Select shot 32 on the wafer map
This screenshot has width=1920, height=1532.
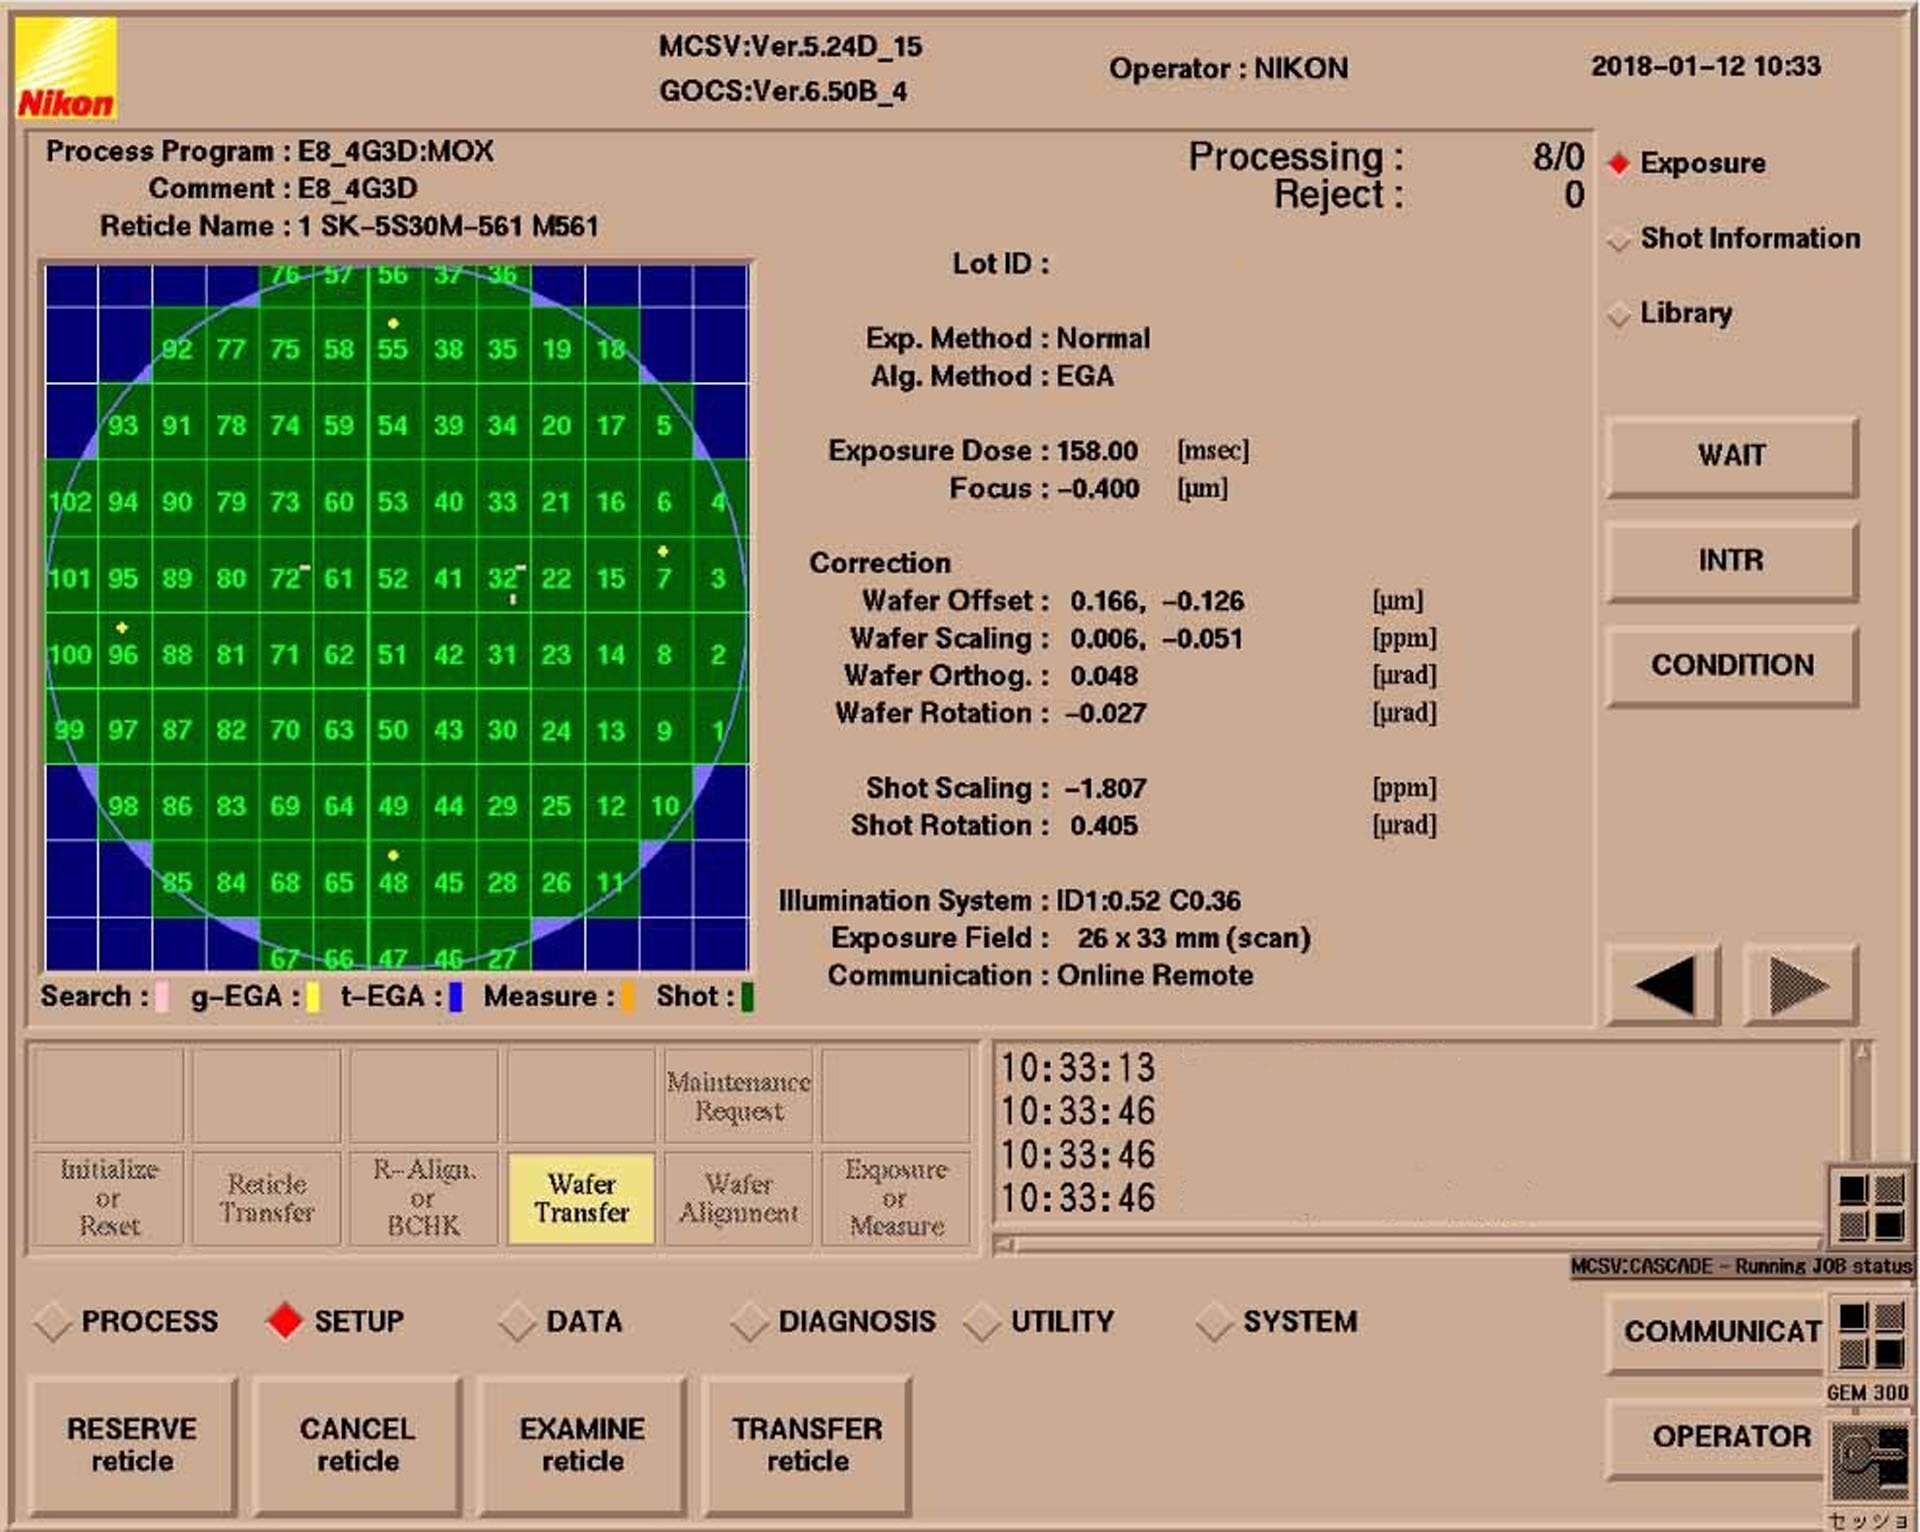click(x=502, y=575)
